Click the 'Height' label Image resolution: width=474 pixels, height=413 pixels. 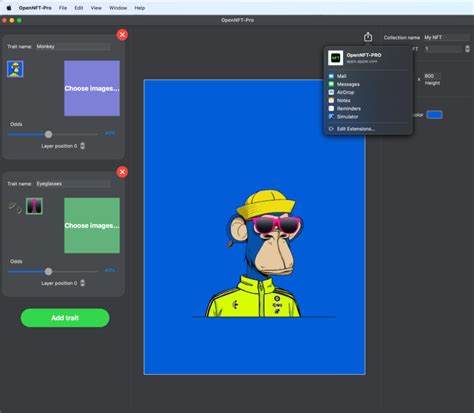[x=432, y=83]
